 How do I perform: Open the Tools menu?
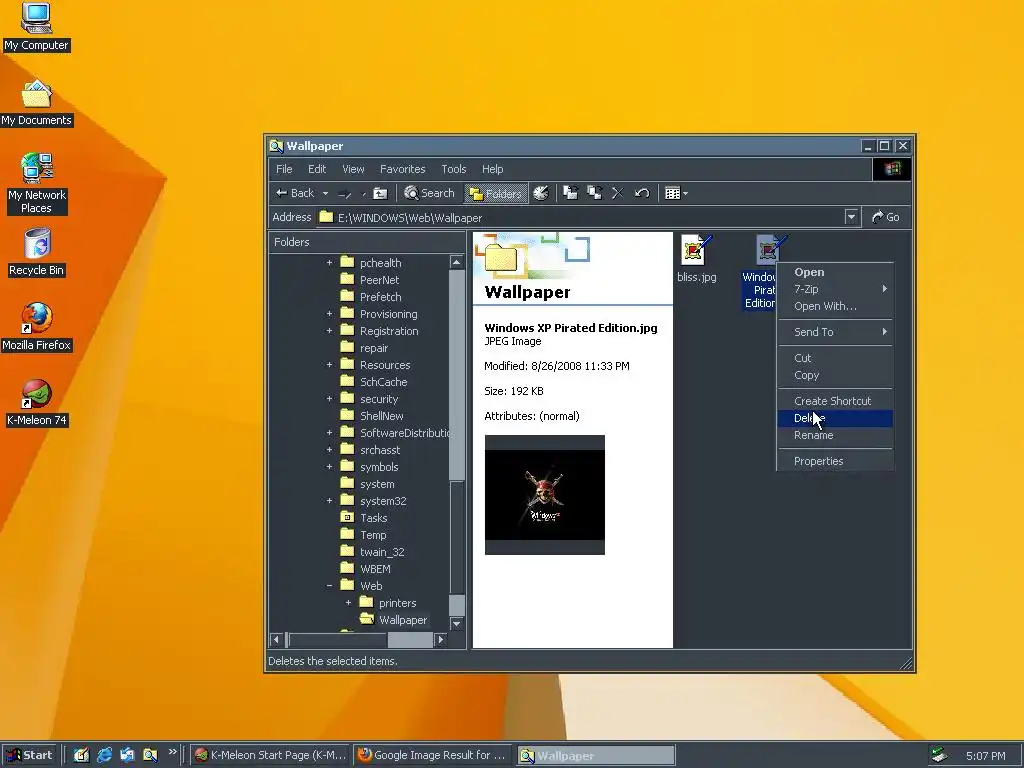click(x=453, y=169)
